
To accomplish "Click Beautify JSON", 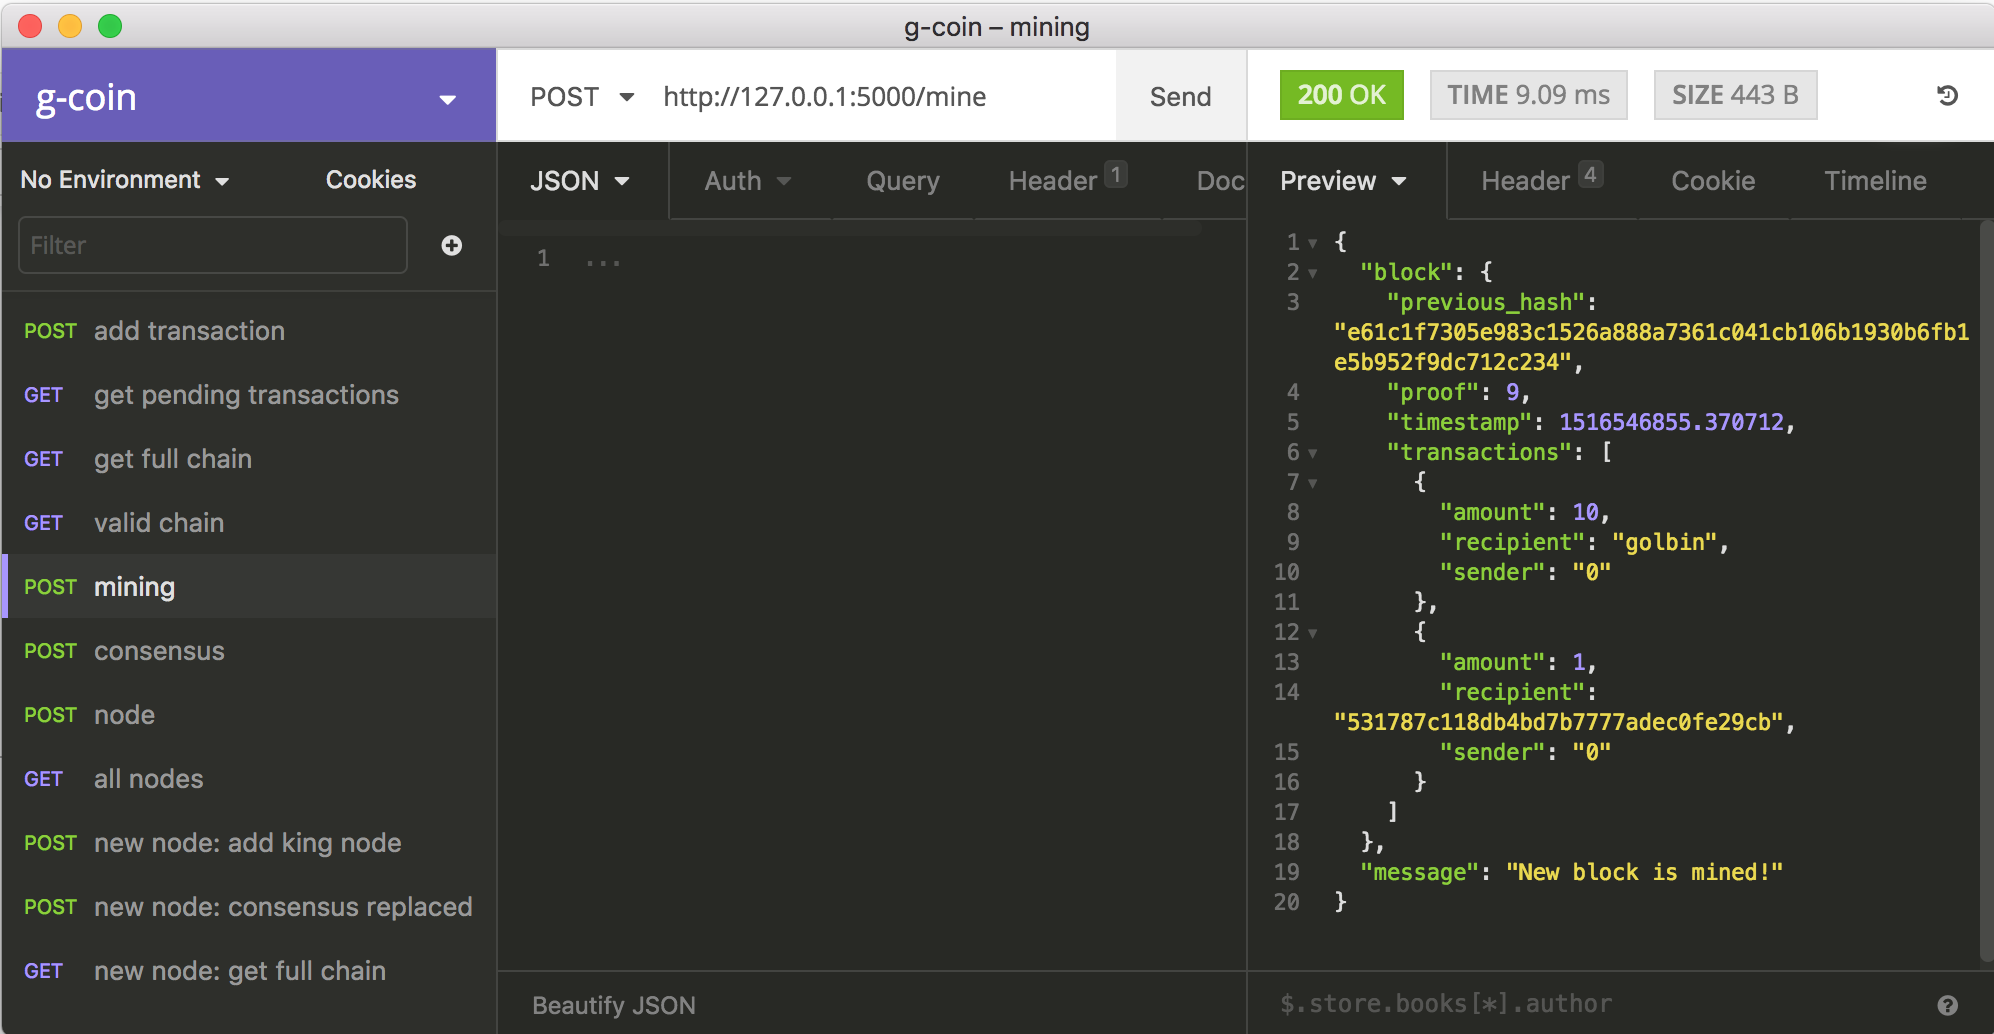I will [614, 1005].
